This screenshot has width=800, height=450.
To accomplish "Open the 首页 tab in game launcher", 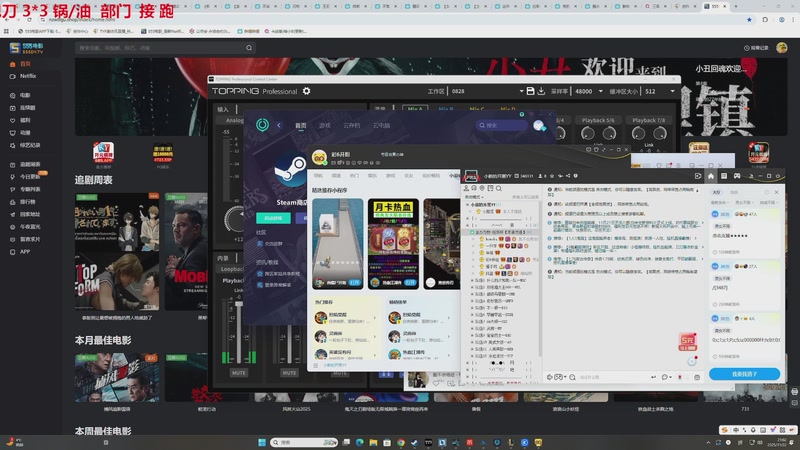I will [301, 125].
